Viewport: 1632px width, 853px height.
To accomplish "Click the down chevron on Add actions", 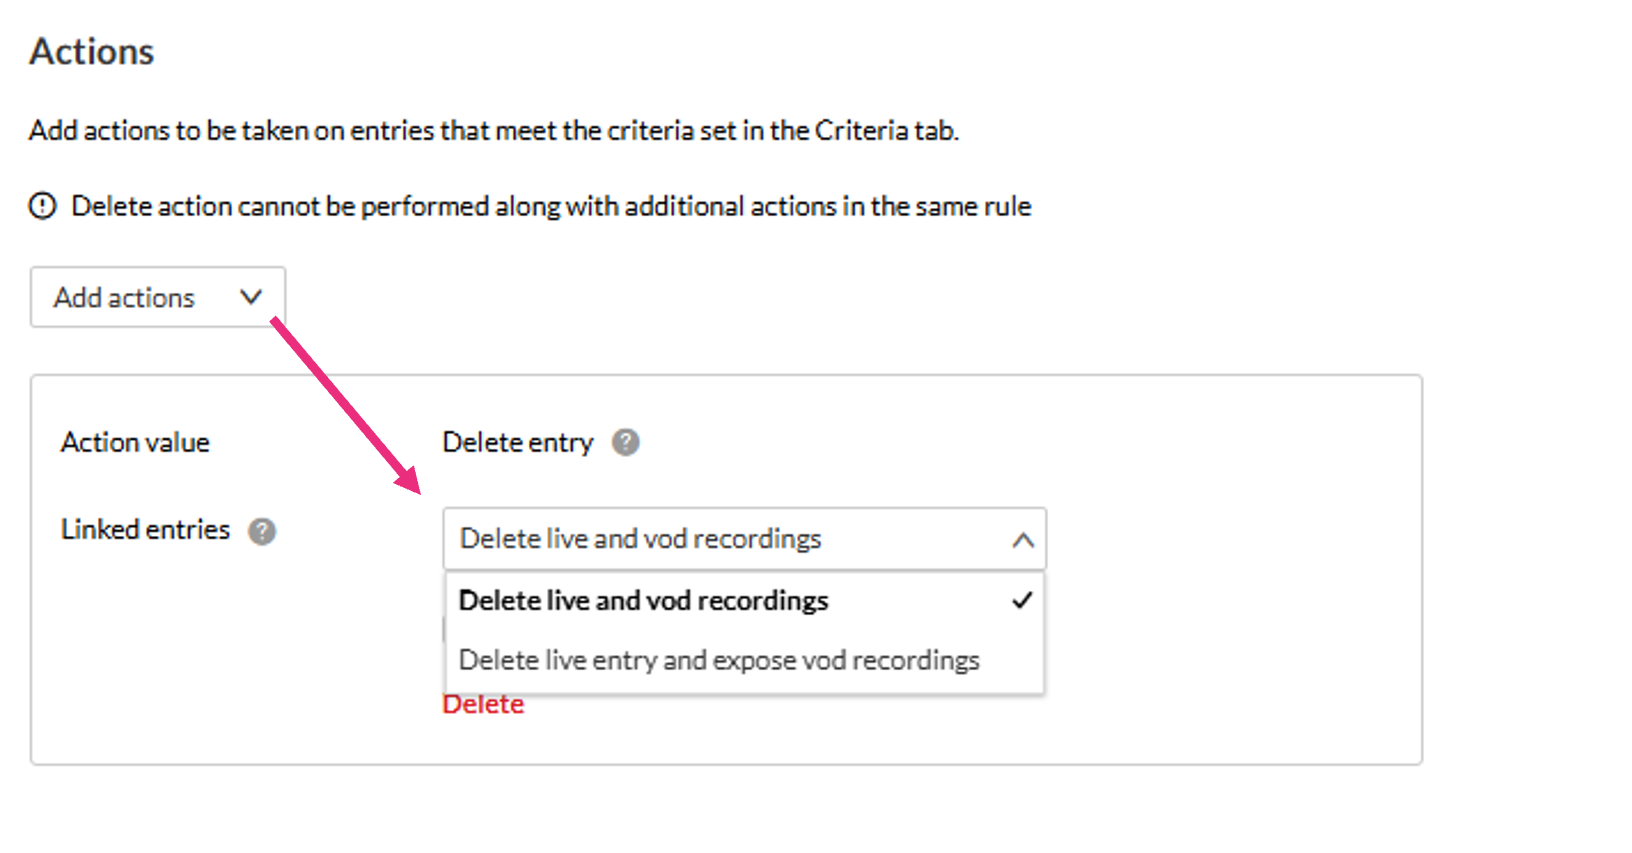I will click(x=251, y=297).
